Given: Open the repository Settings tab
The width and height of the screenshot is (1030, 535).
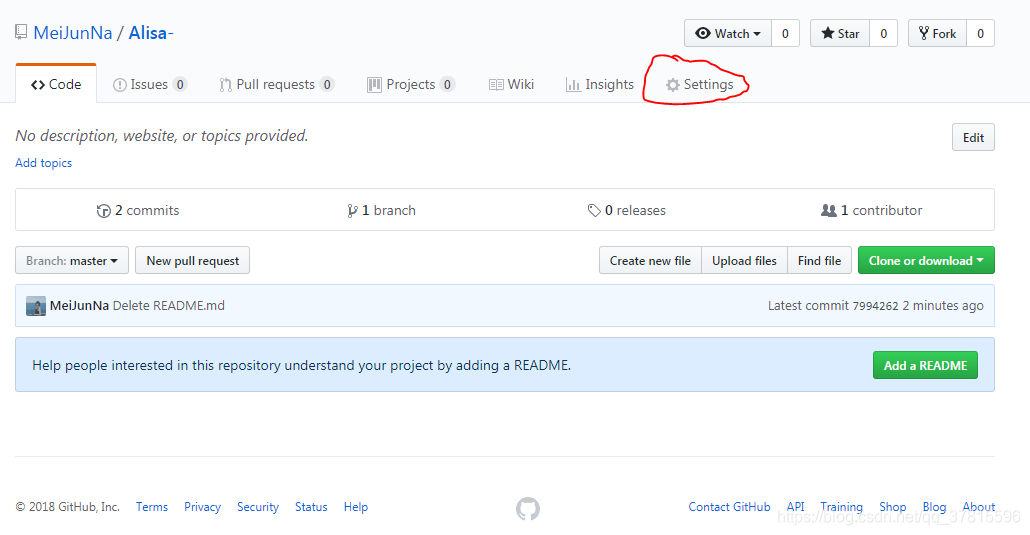Looking at the screenshot, I should [x=699, y=84].
